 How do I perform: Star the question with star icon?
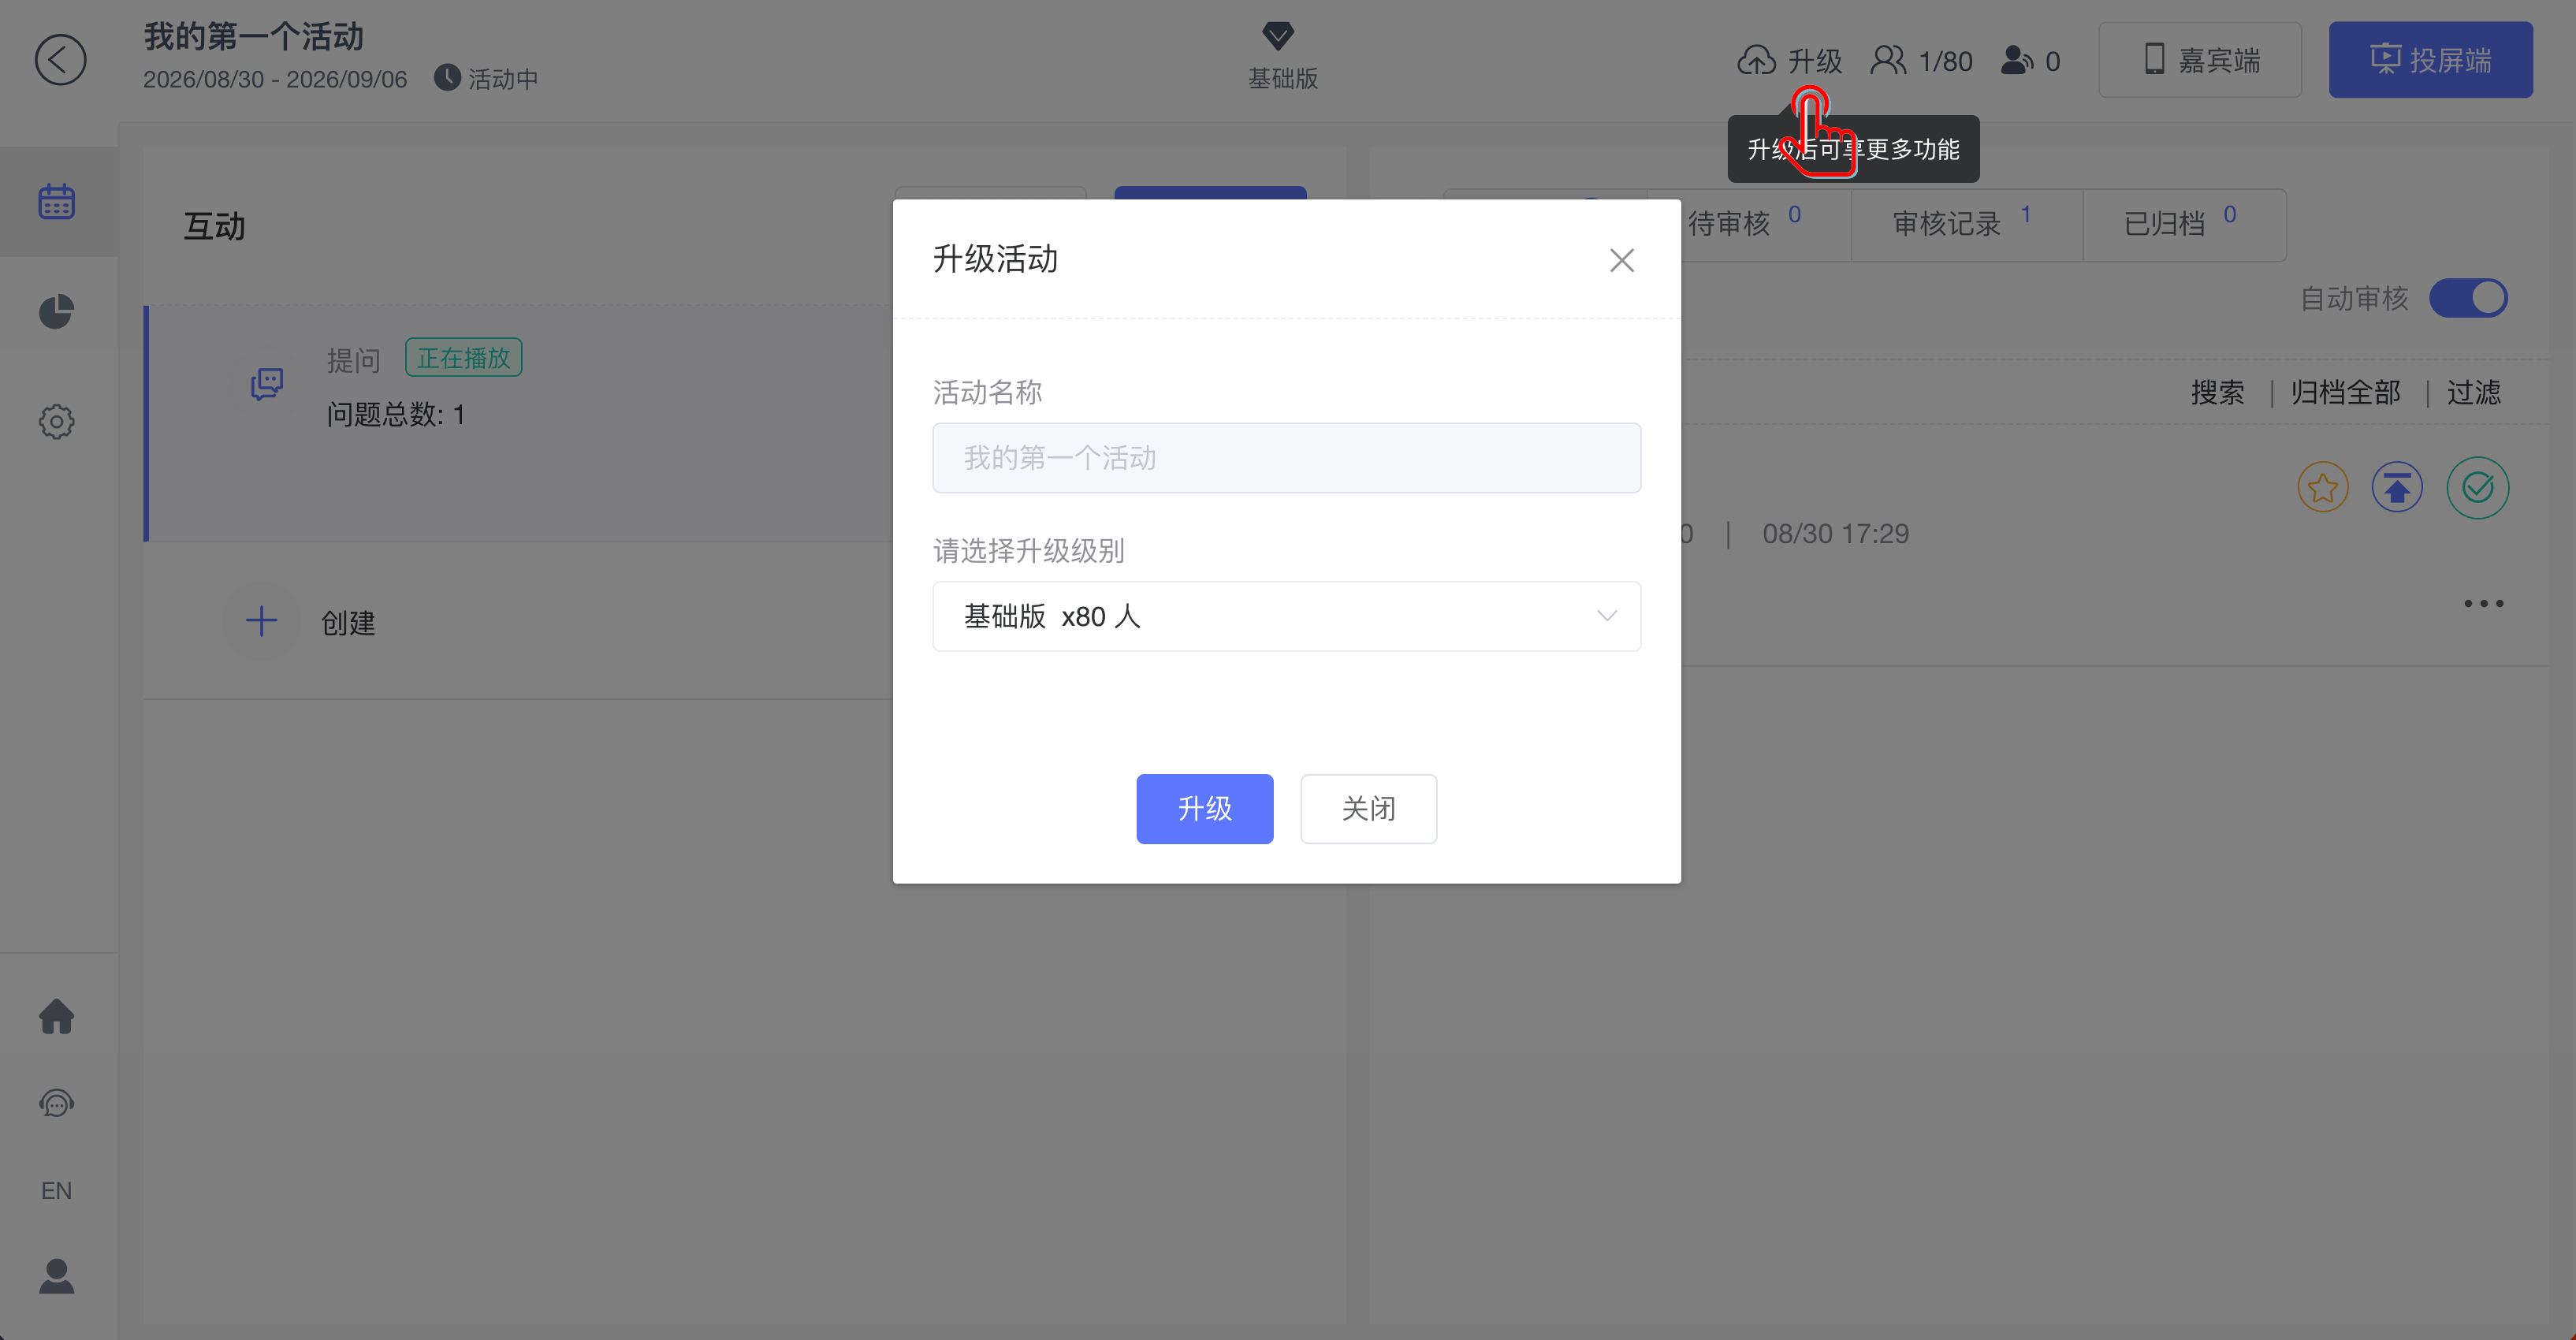tap(2322, 488)
